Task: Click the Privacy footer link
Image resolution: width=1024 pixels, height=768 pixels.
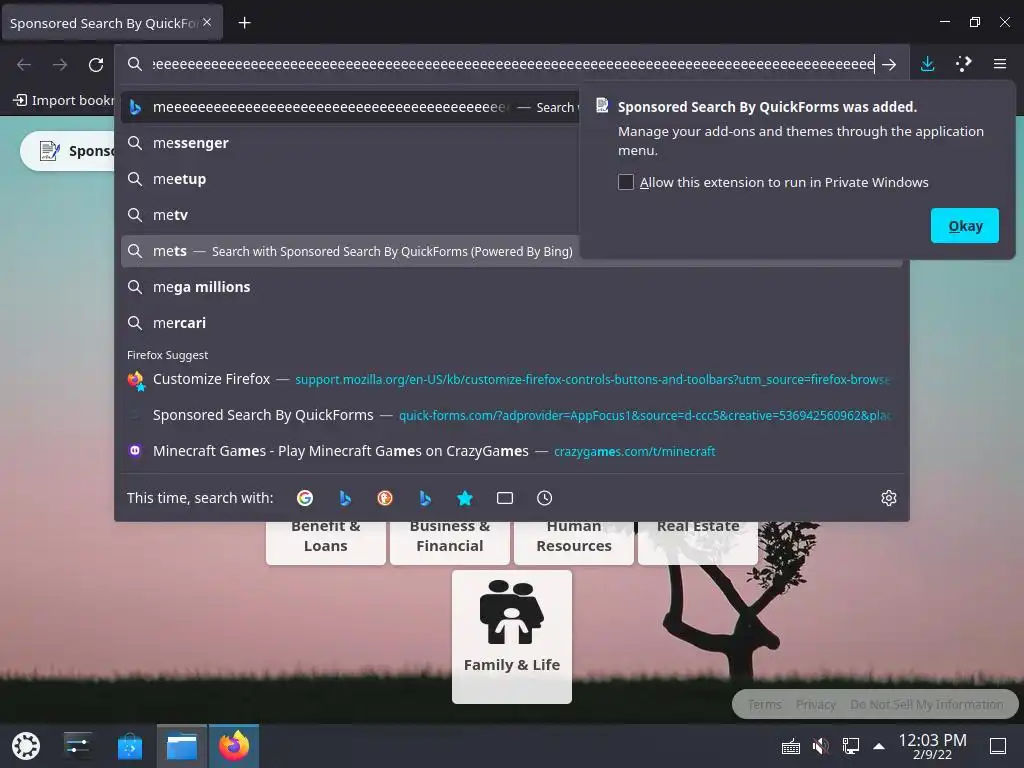Action: pyautogui.click(x=816, y=705)
